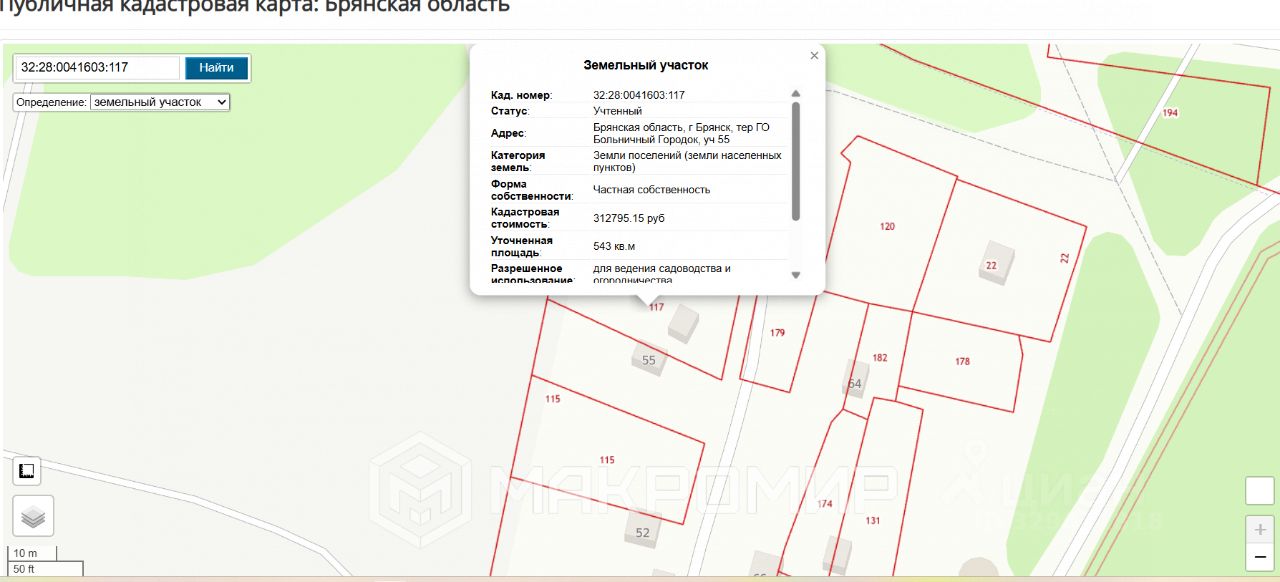Close the Земельный участок popup
The width and height of the screenshot is (1280, 582).
pos(814,56)
